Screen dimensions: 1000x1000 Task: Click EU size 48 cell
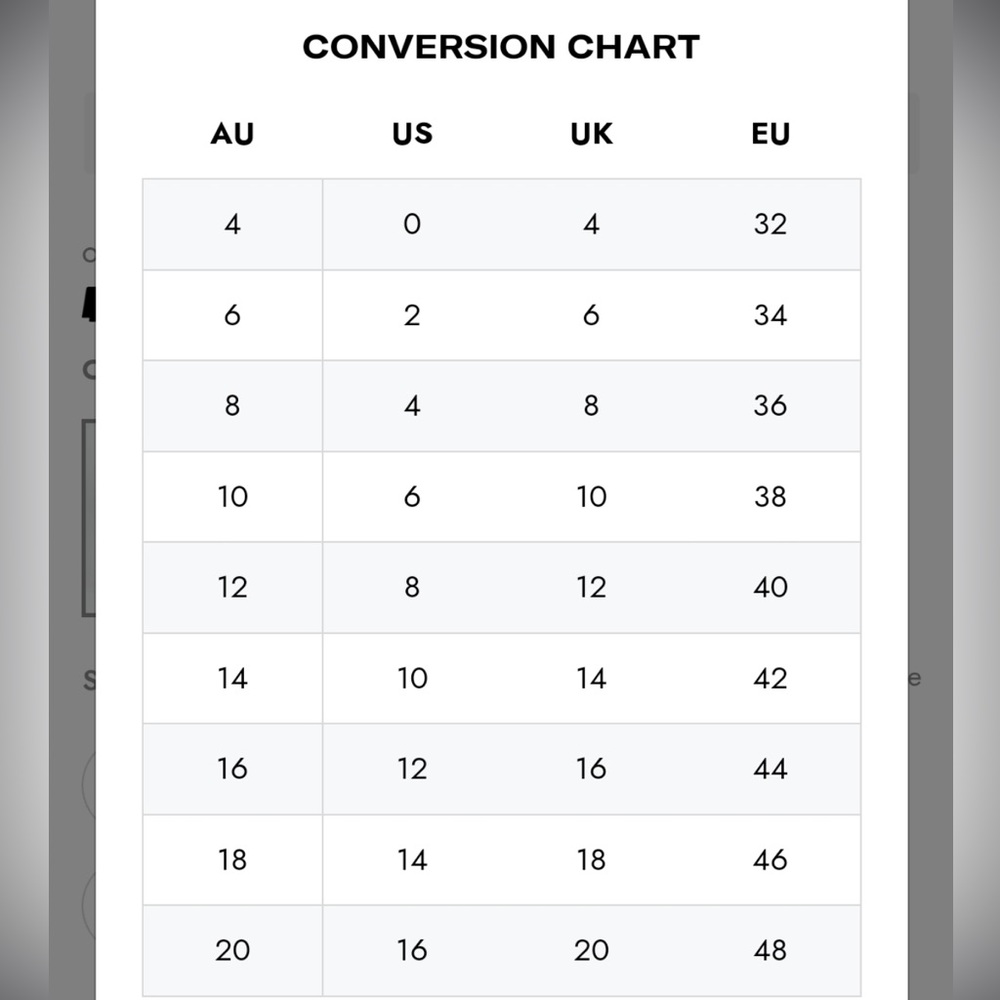pos(770,951)
